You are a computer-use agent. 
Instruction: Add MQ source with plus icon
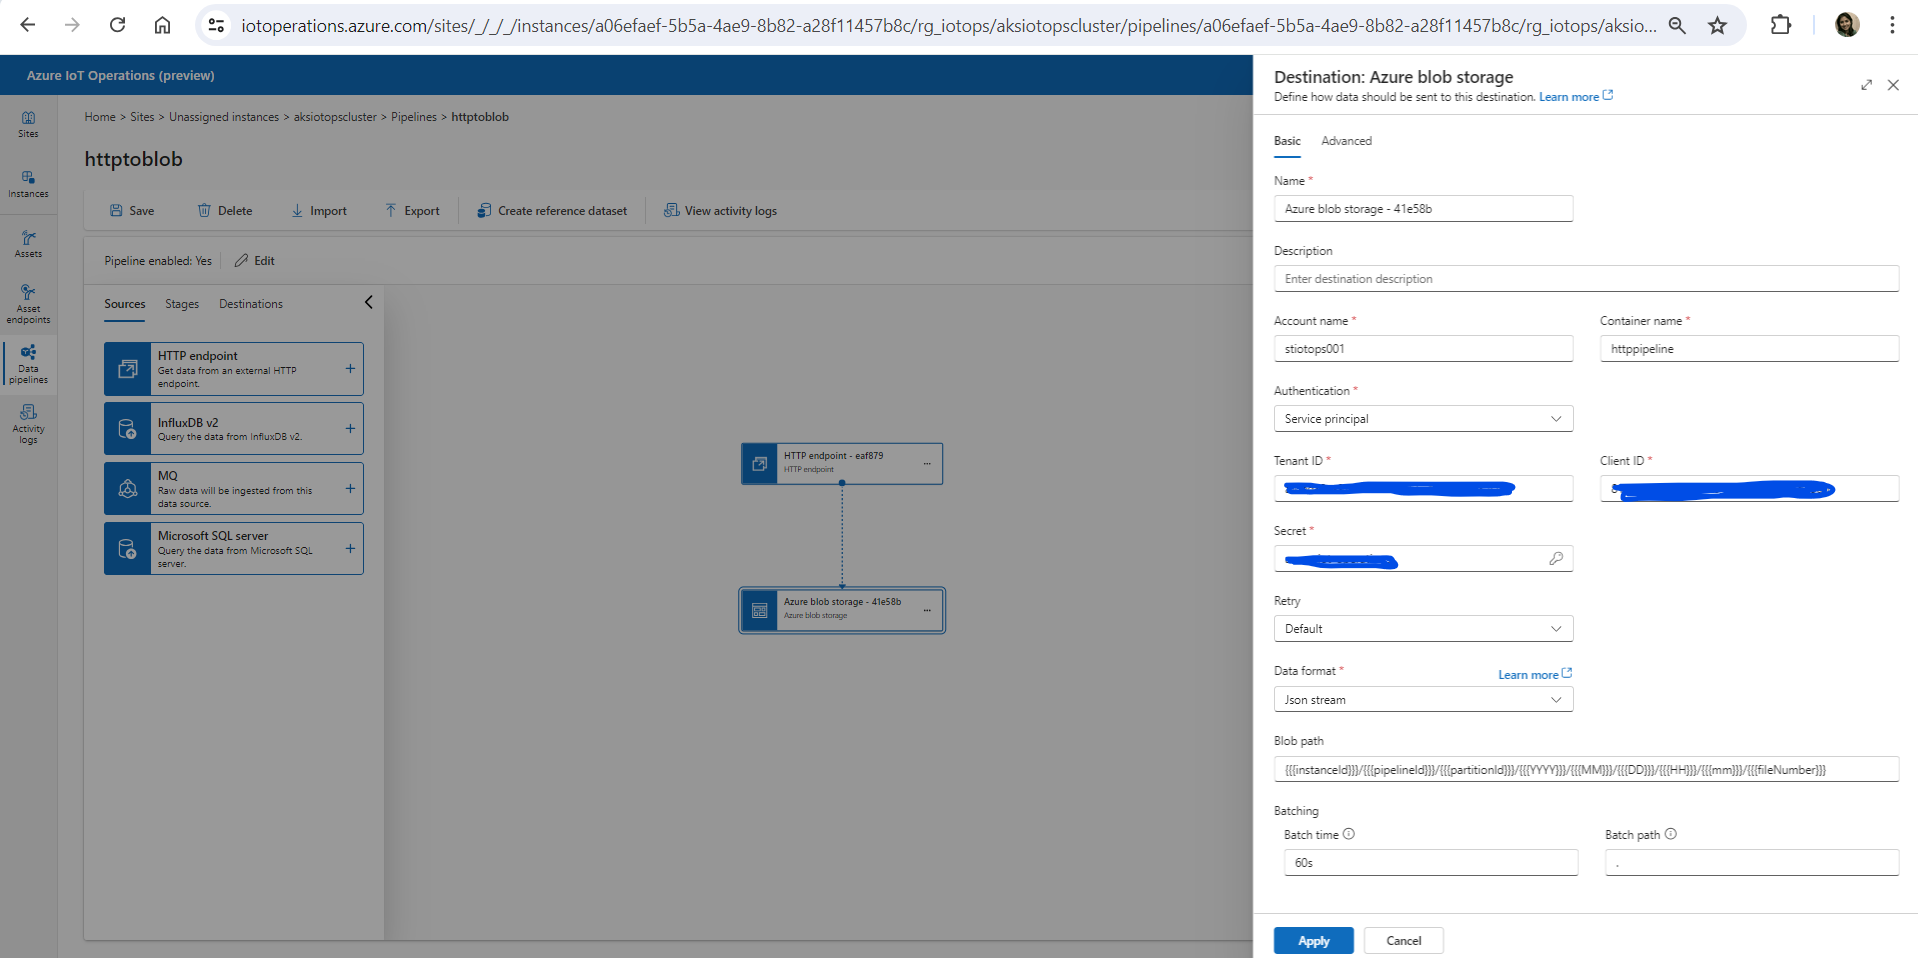[x=350, y=489]
